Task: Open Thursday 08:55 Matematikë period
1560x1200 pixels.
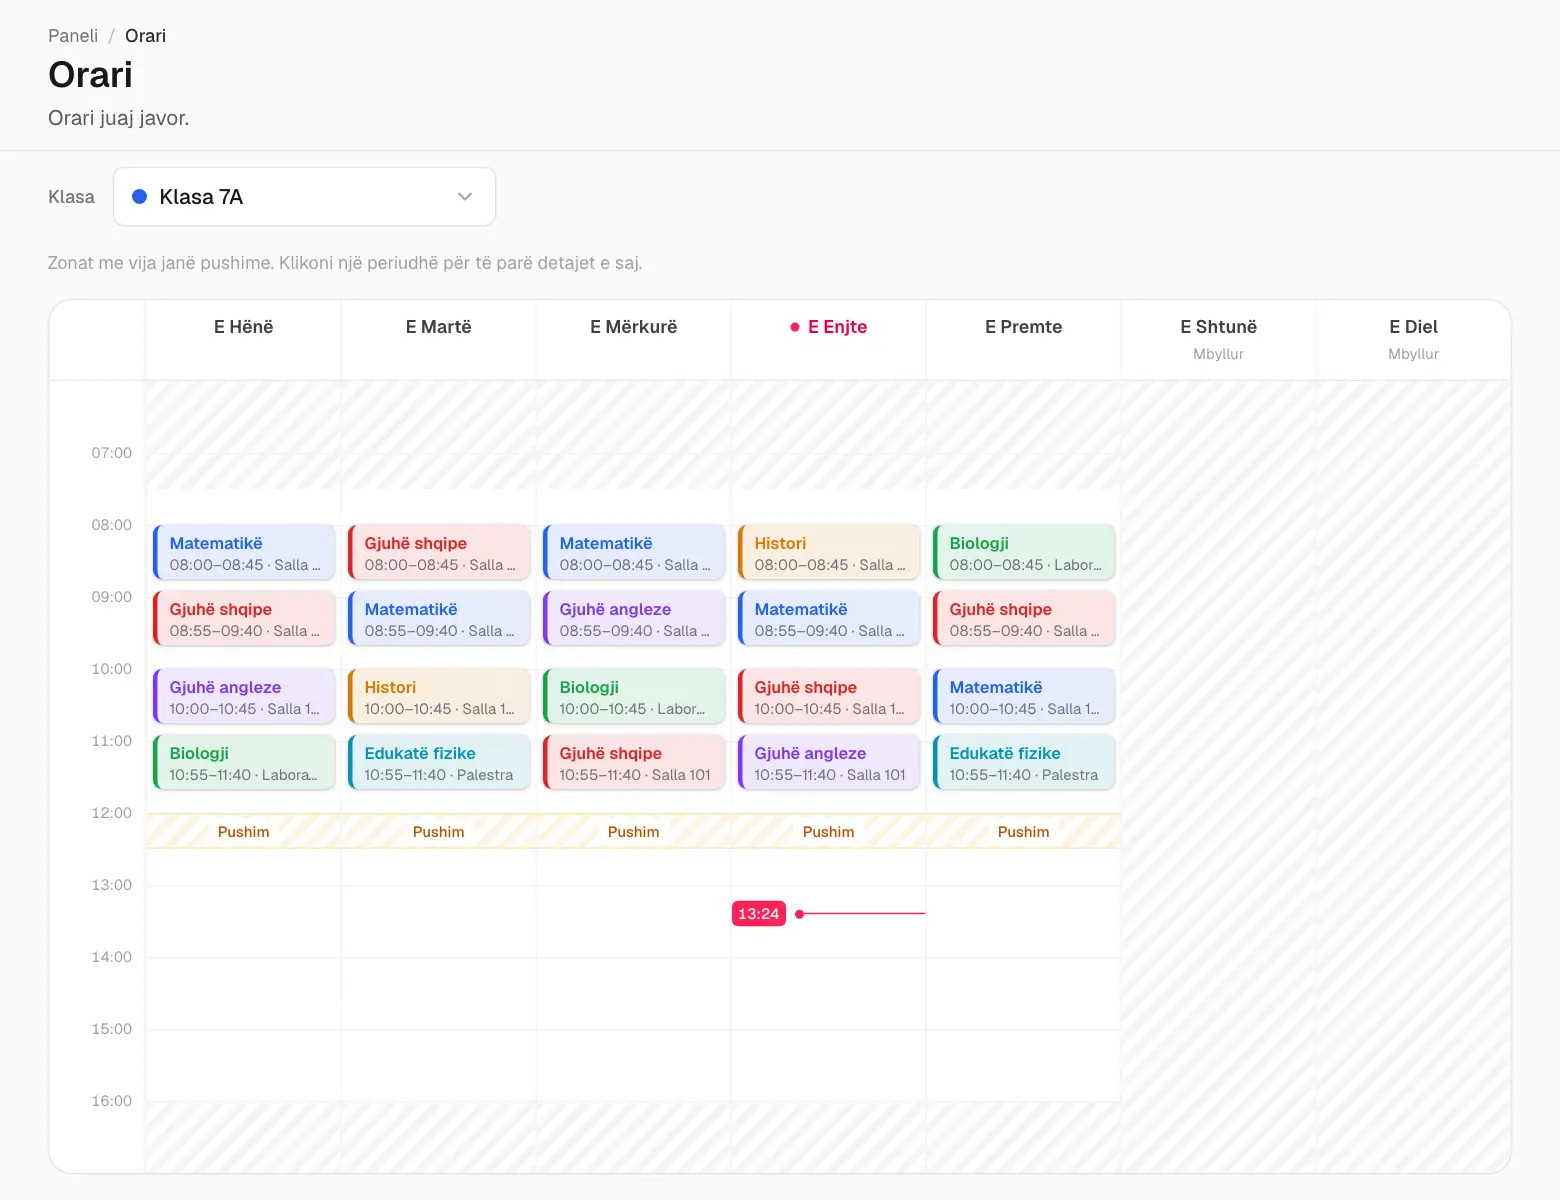Action: point(829,619)
